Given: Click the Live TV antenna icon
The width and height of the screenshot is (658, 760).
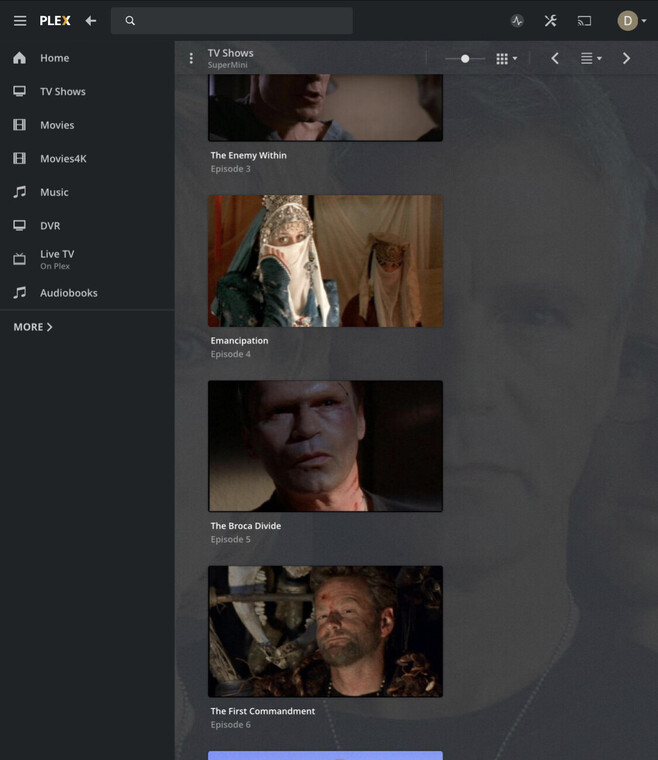Looking at the screenshot, I should (x=19, y=259).
